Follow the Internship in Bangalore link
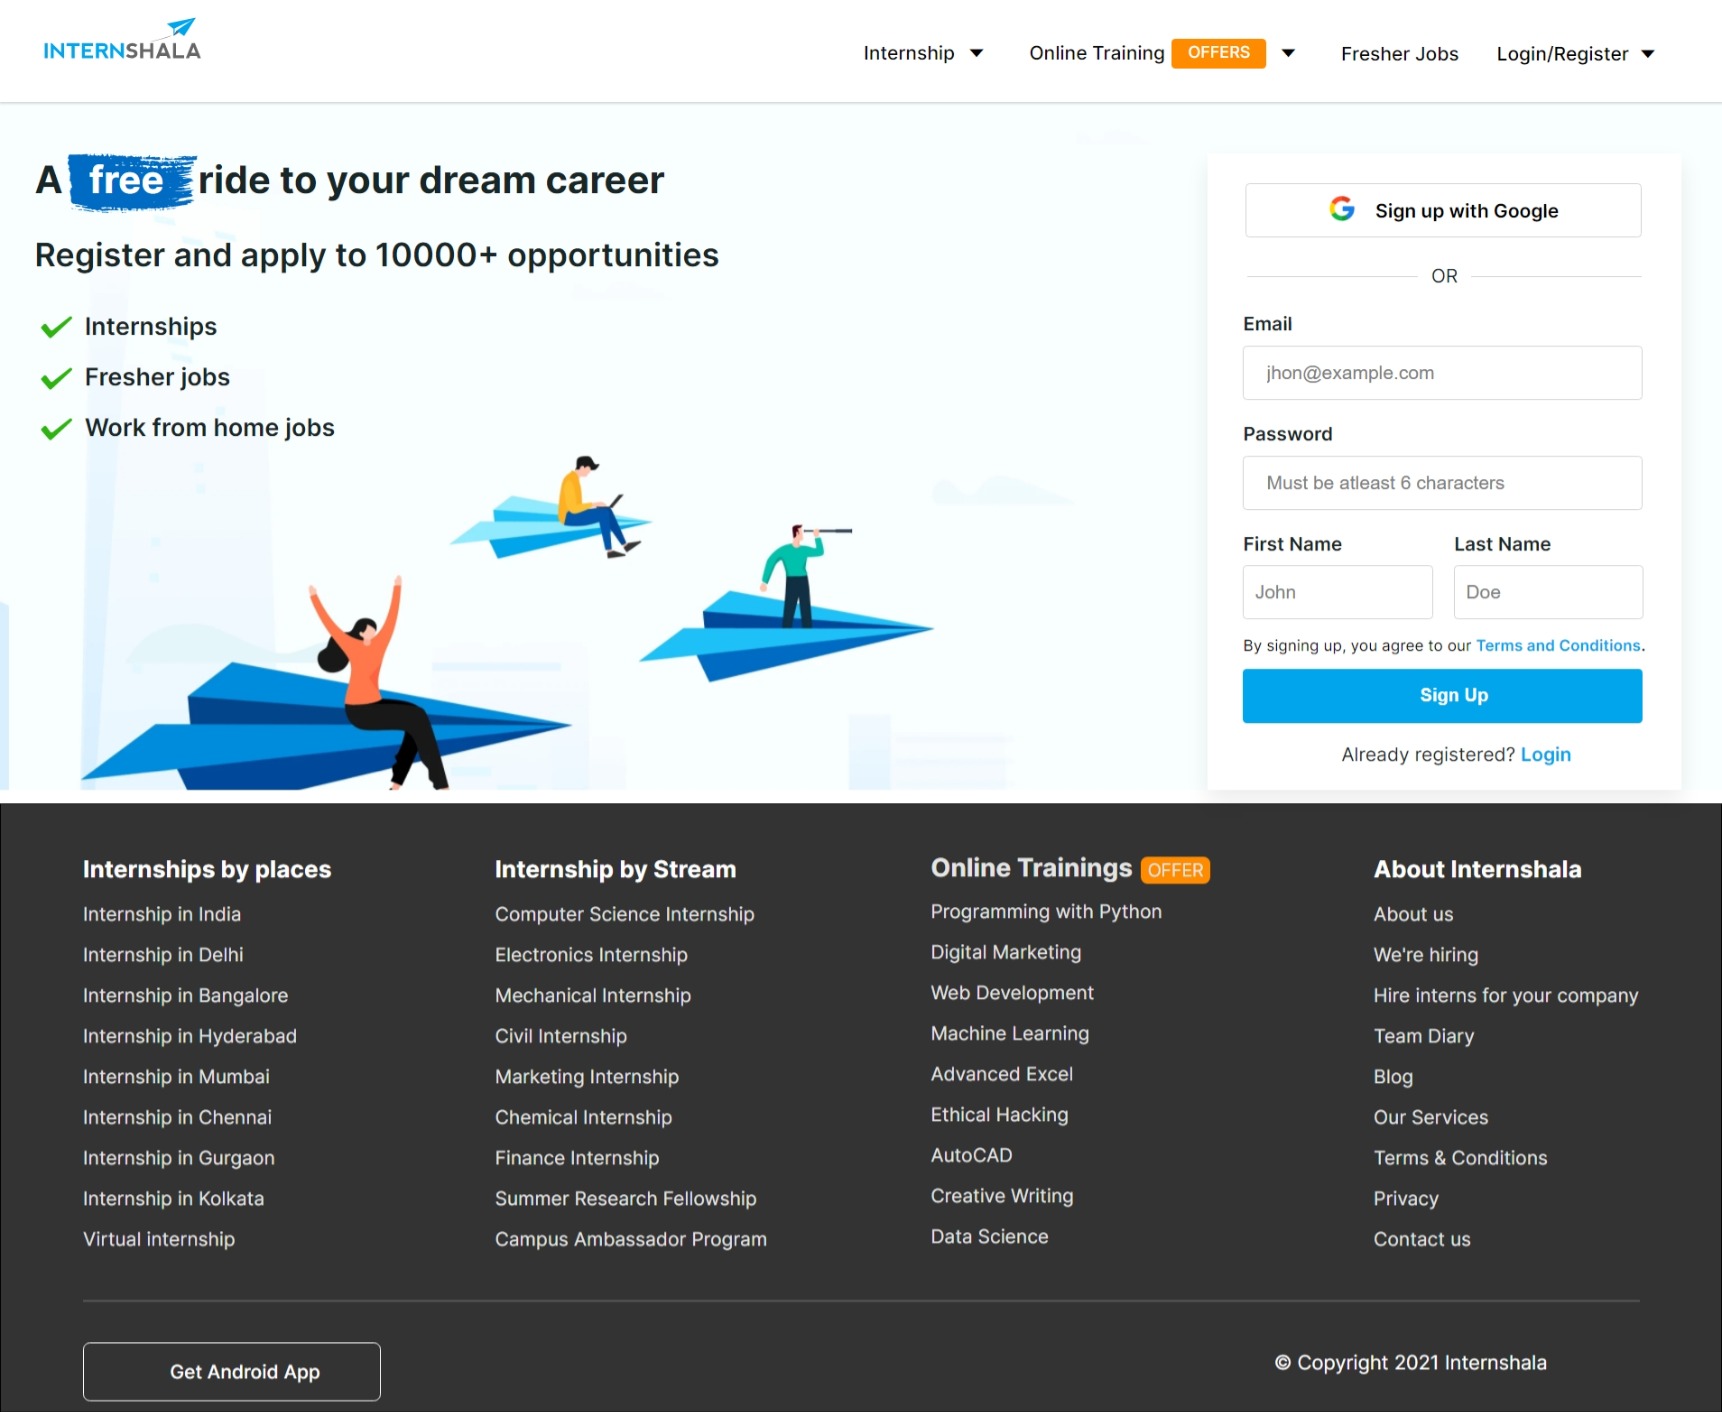The height and width of the screenshot is (1412, 1722). tap(185, 995)
